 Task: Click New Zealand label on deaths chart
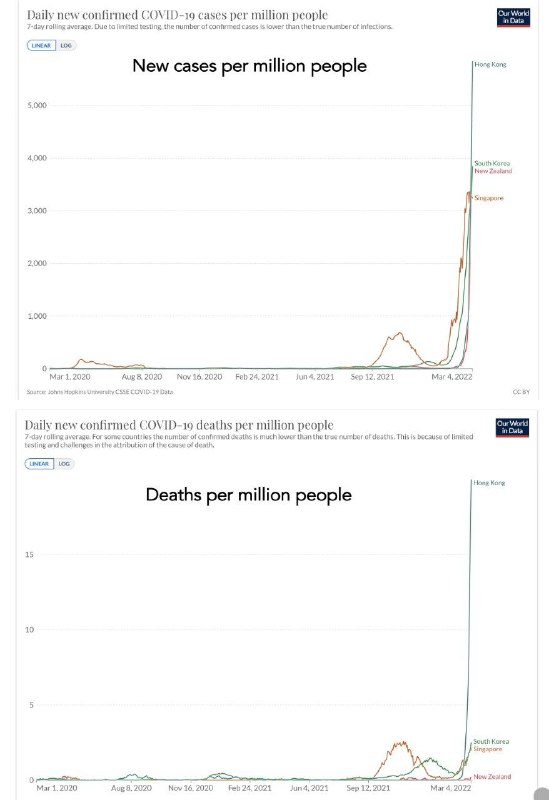(x=492, y=777)
